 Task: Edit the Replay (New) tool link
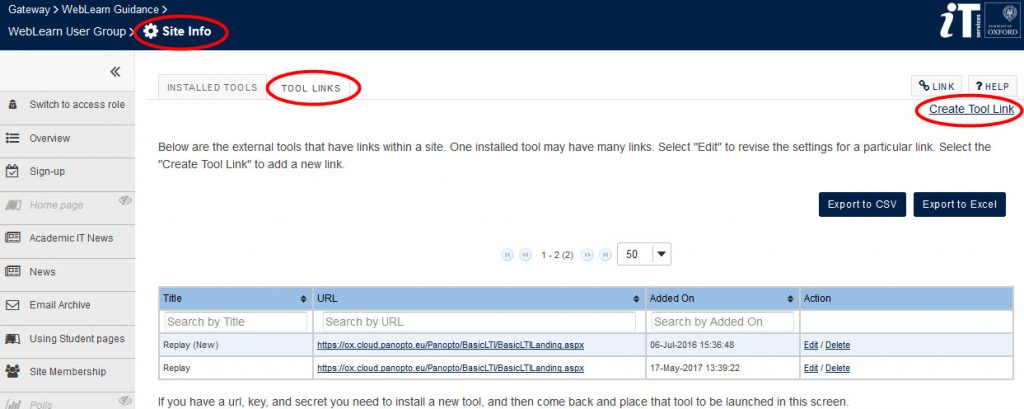[810, 345]
